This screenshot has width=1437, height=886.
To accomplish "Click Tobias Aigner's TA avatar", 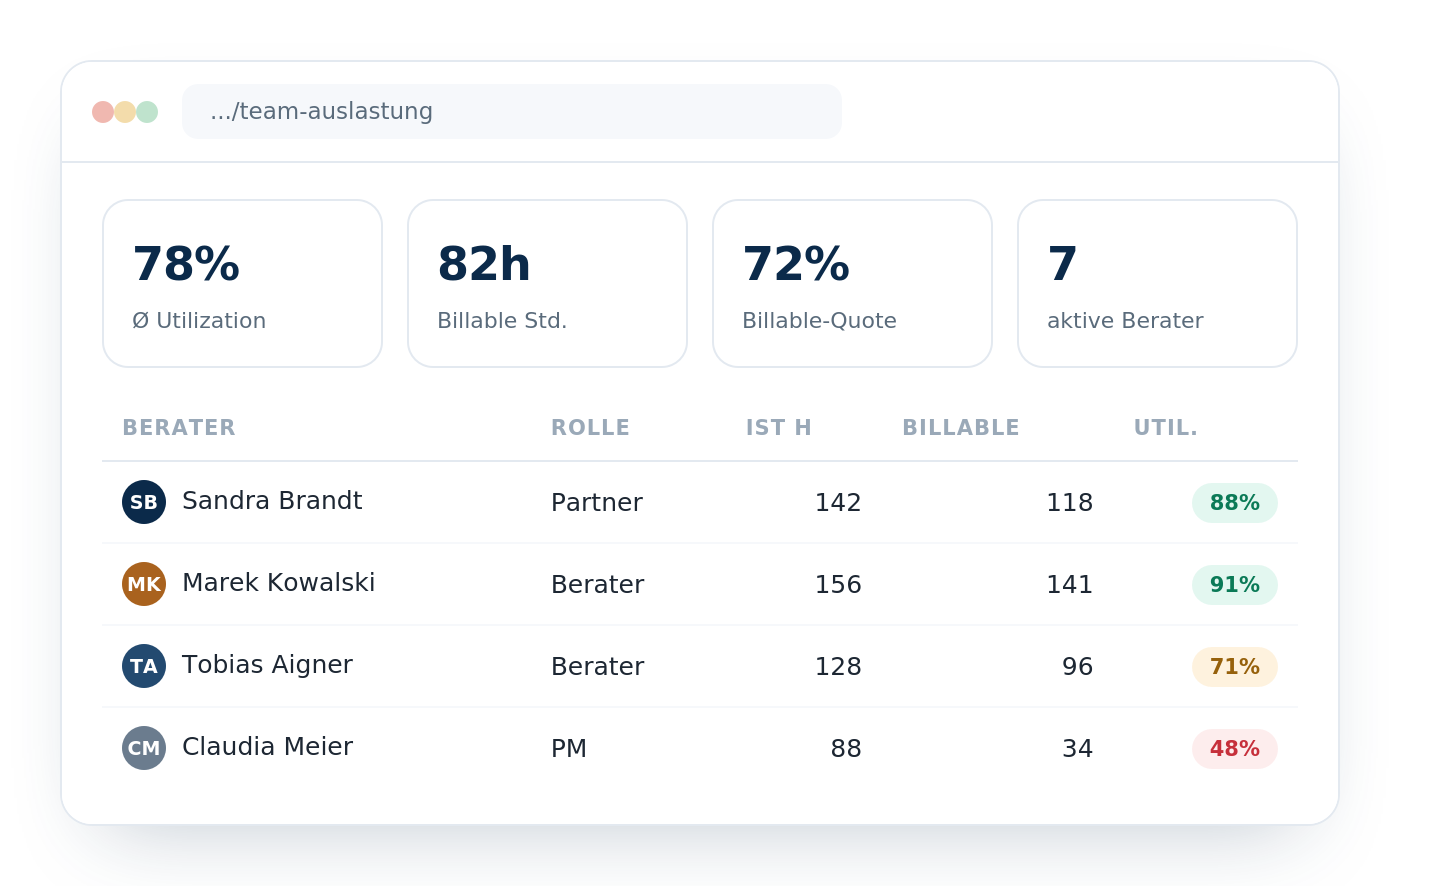I will (144, 666).
